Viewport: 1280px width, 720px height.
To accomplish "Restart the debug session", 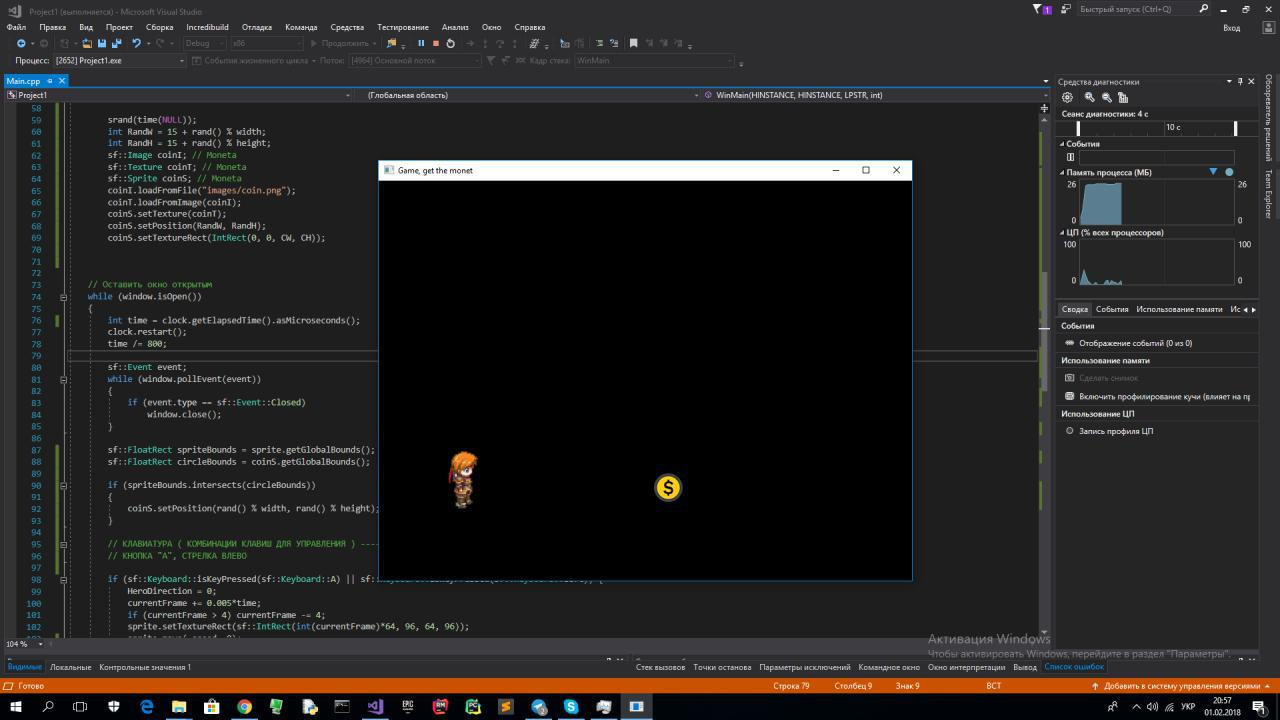I will coord(450,43).
